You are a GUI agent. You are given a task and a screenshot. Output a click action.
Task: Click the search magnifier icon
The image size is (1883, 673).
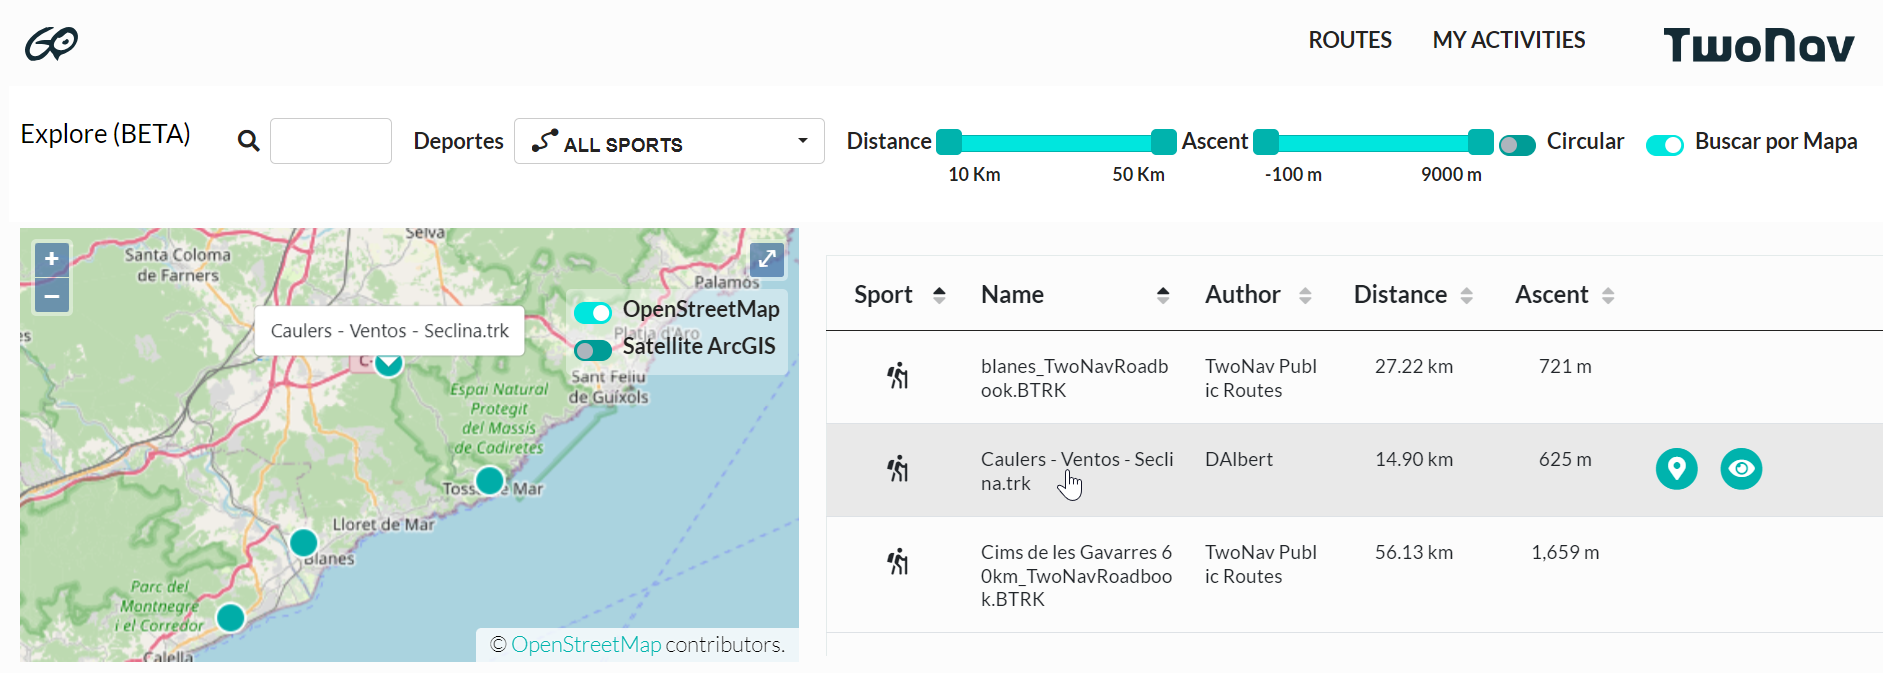tap(248, 141)
